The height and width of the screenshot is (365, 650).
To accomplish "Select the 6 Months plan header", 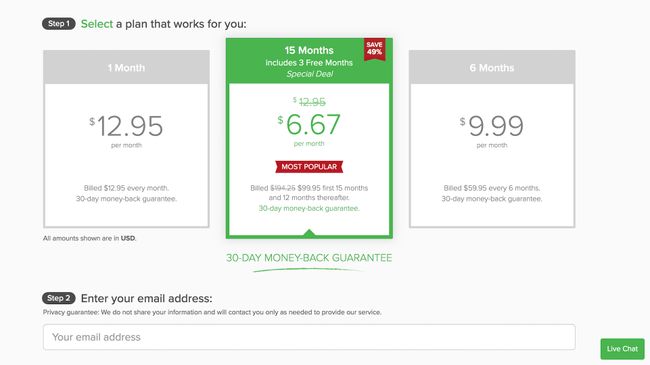I will tap(492, 68).
